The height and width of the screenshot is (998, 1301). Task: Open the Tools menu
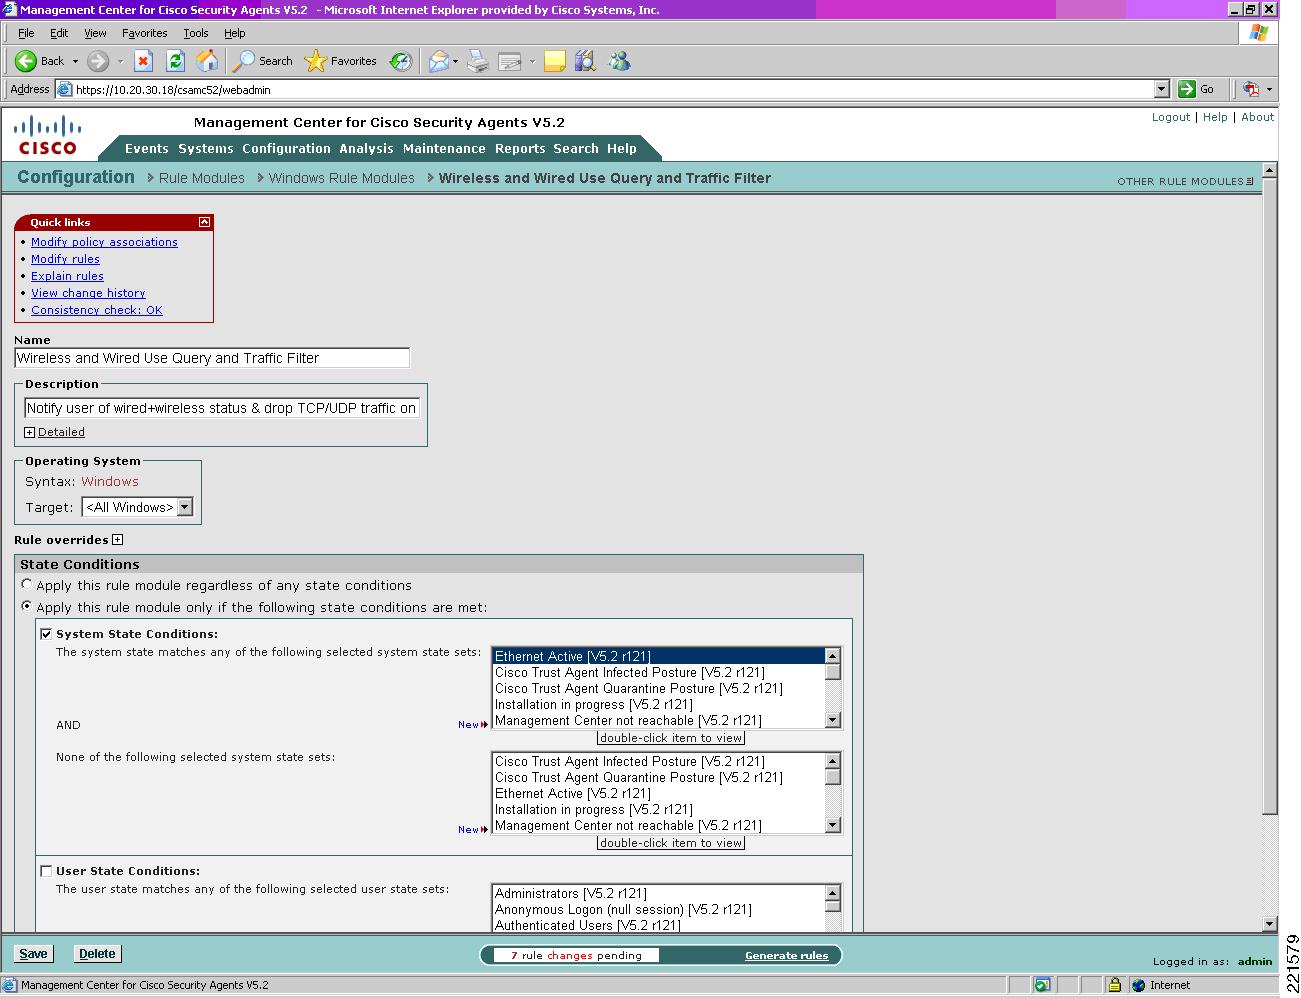(x=196, y=33)
